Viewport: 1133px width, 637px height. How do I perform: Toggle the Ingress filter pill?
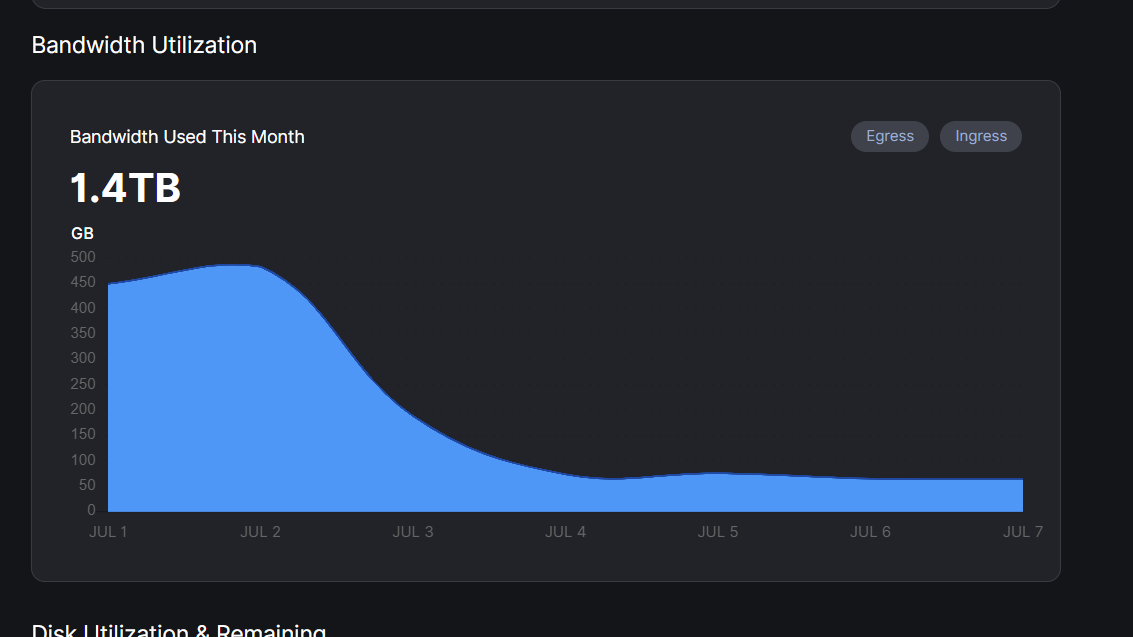tap(980, 136)
